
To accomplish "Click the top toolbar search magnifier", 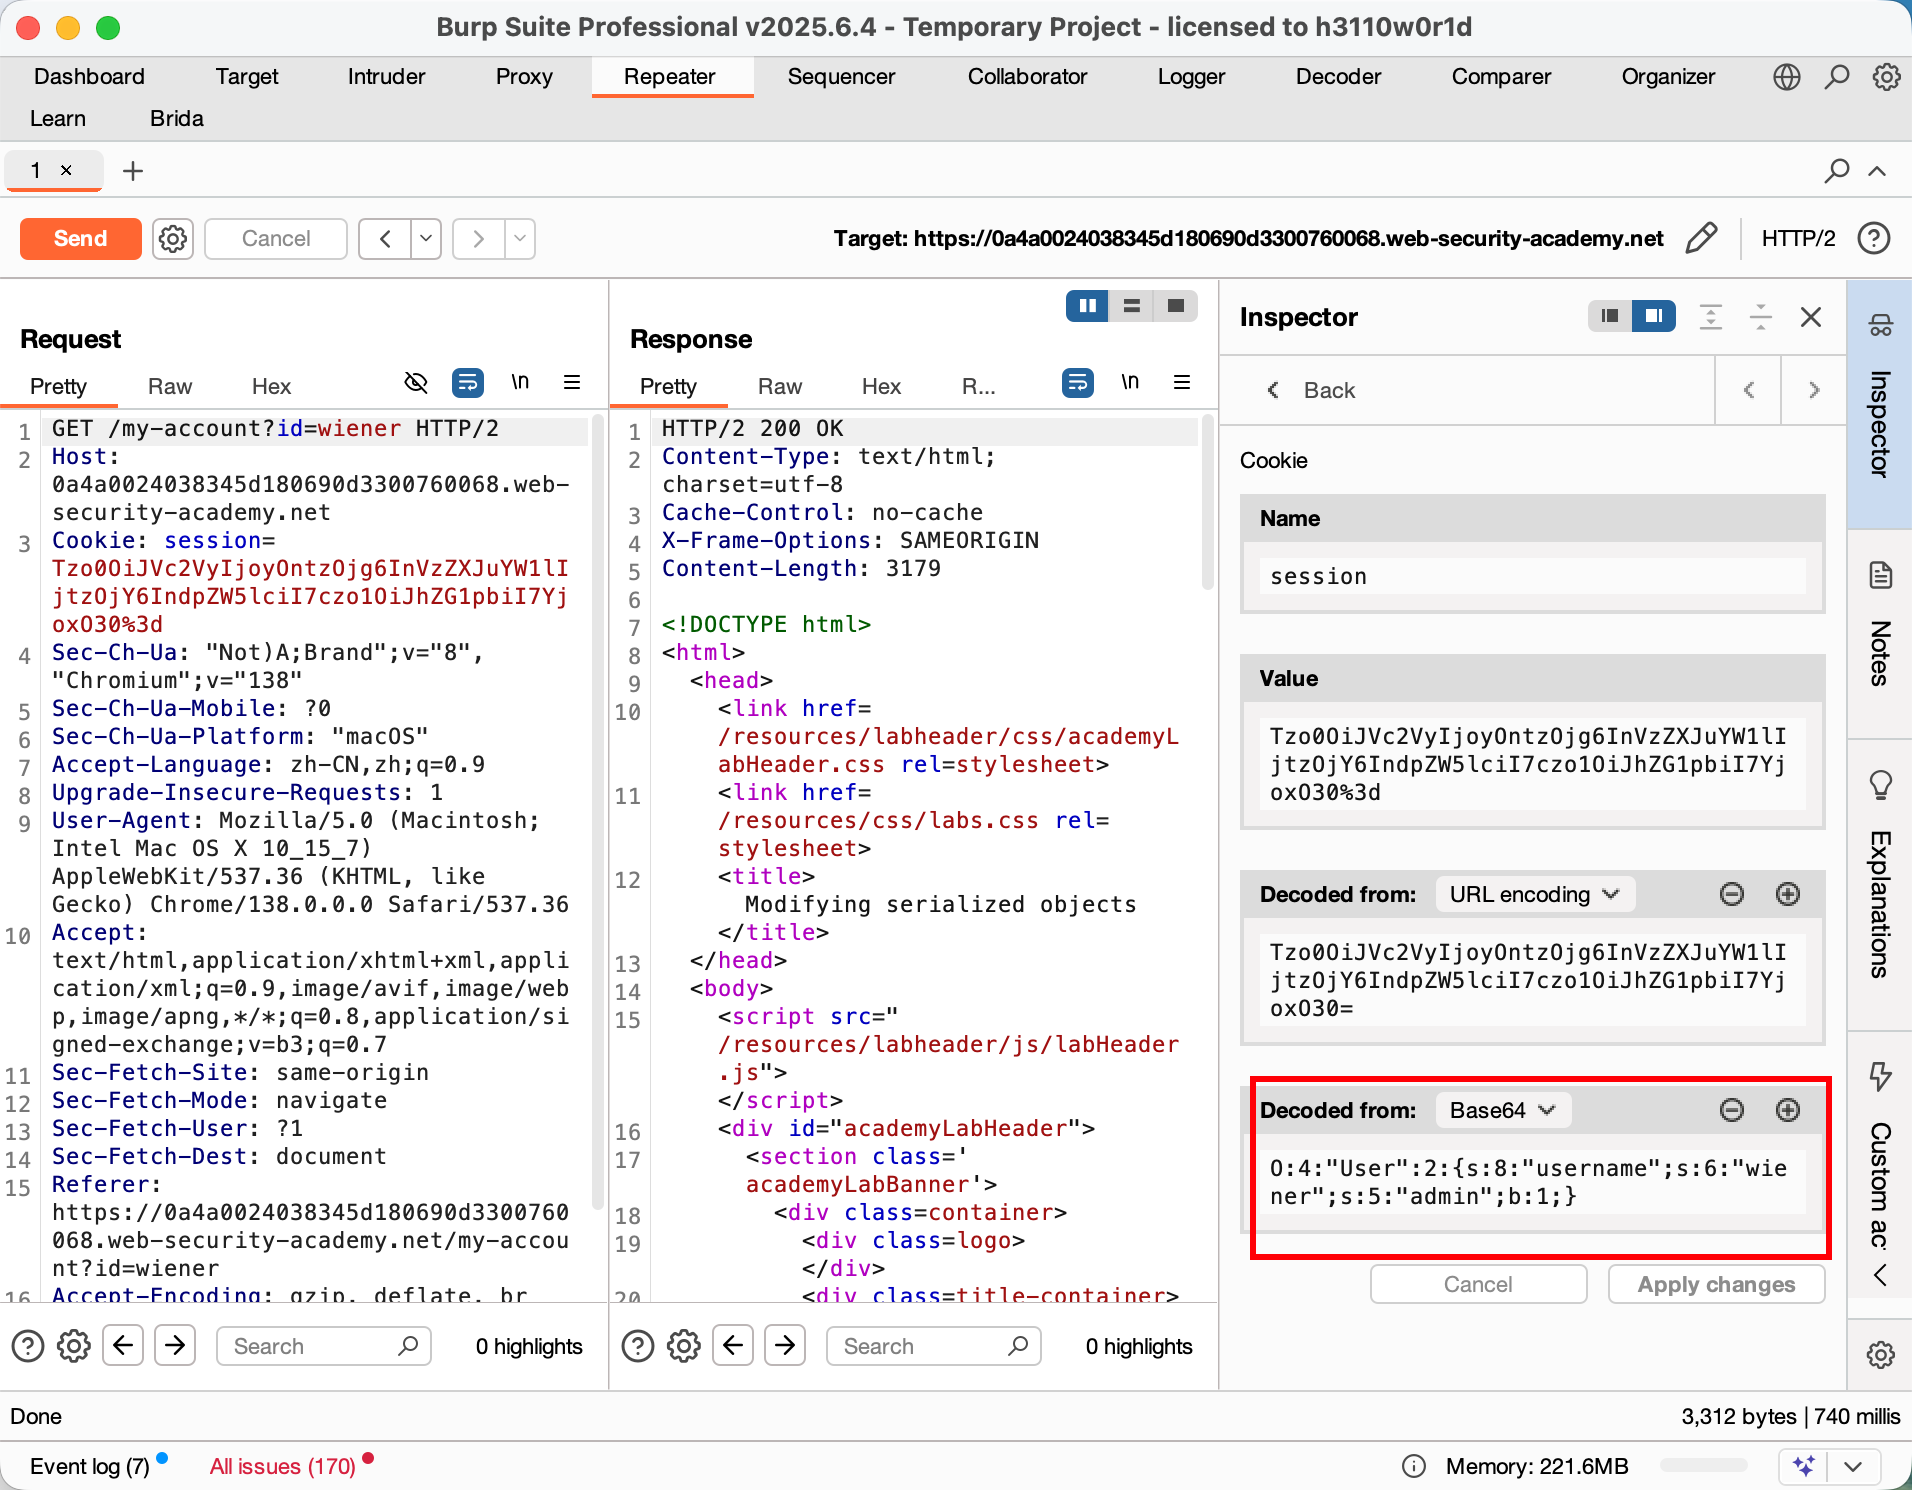I will pos(1837,77).
